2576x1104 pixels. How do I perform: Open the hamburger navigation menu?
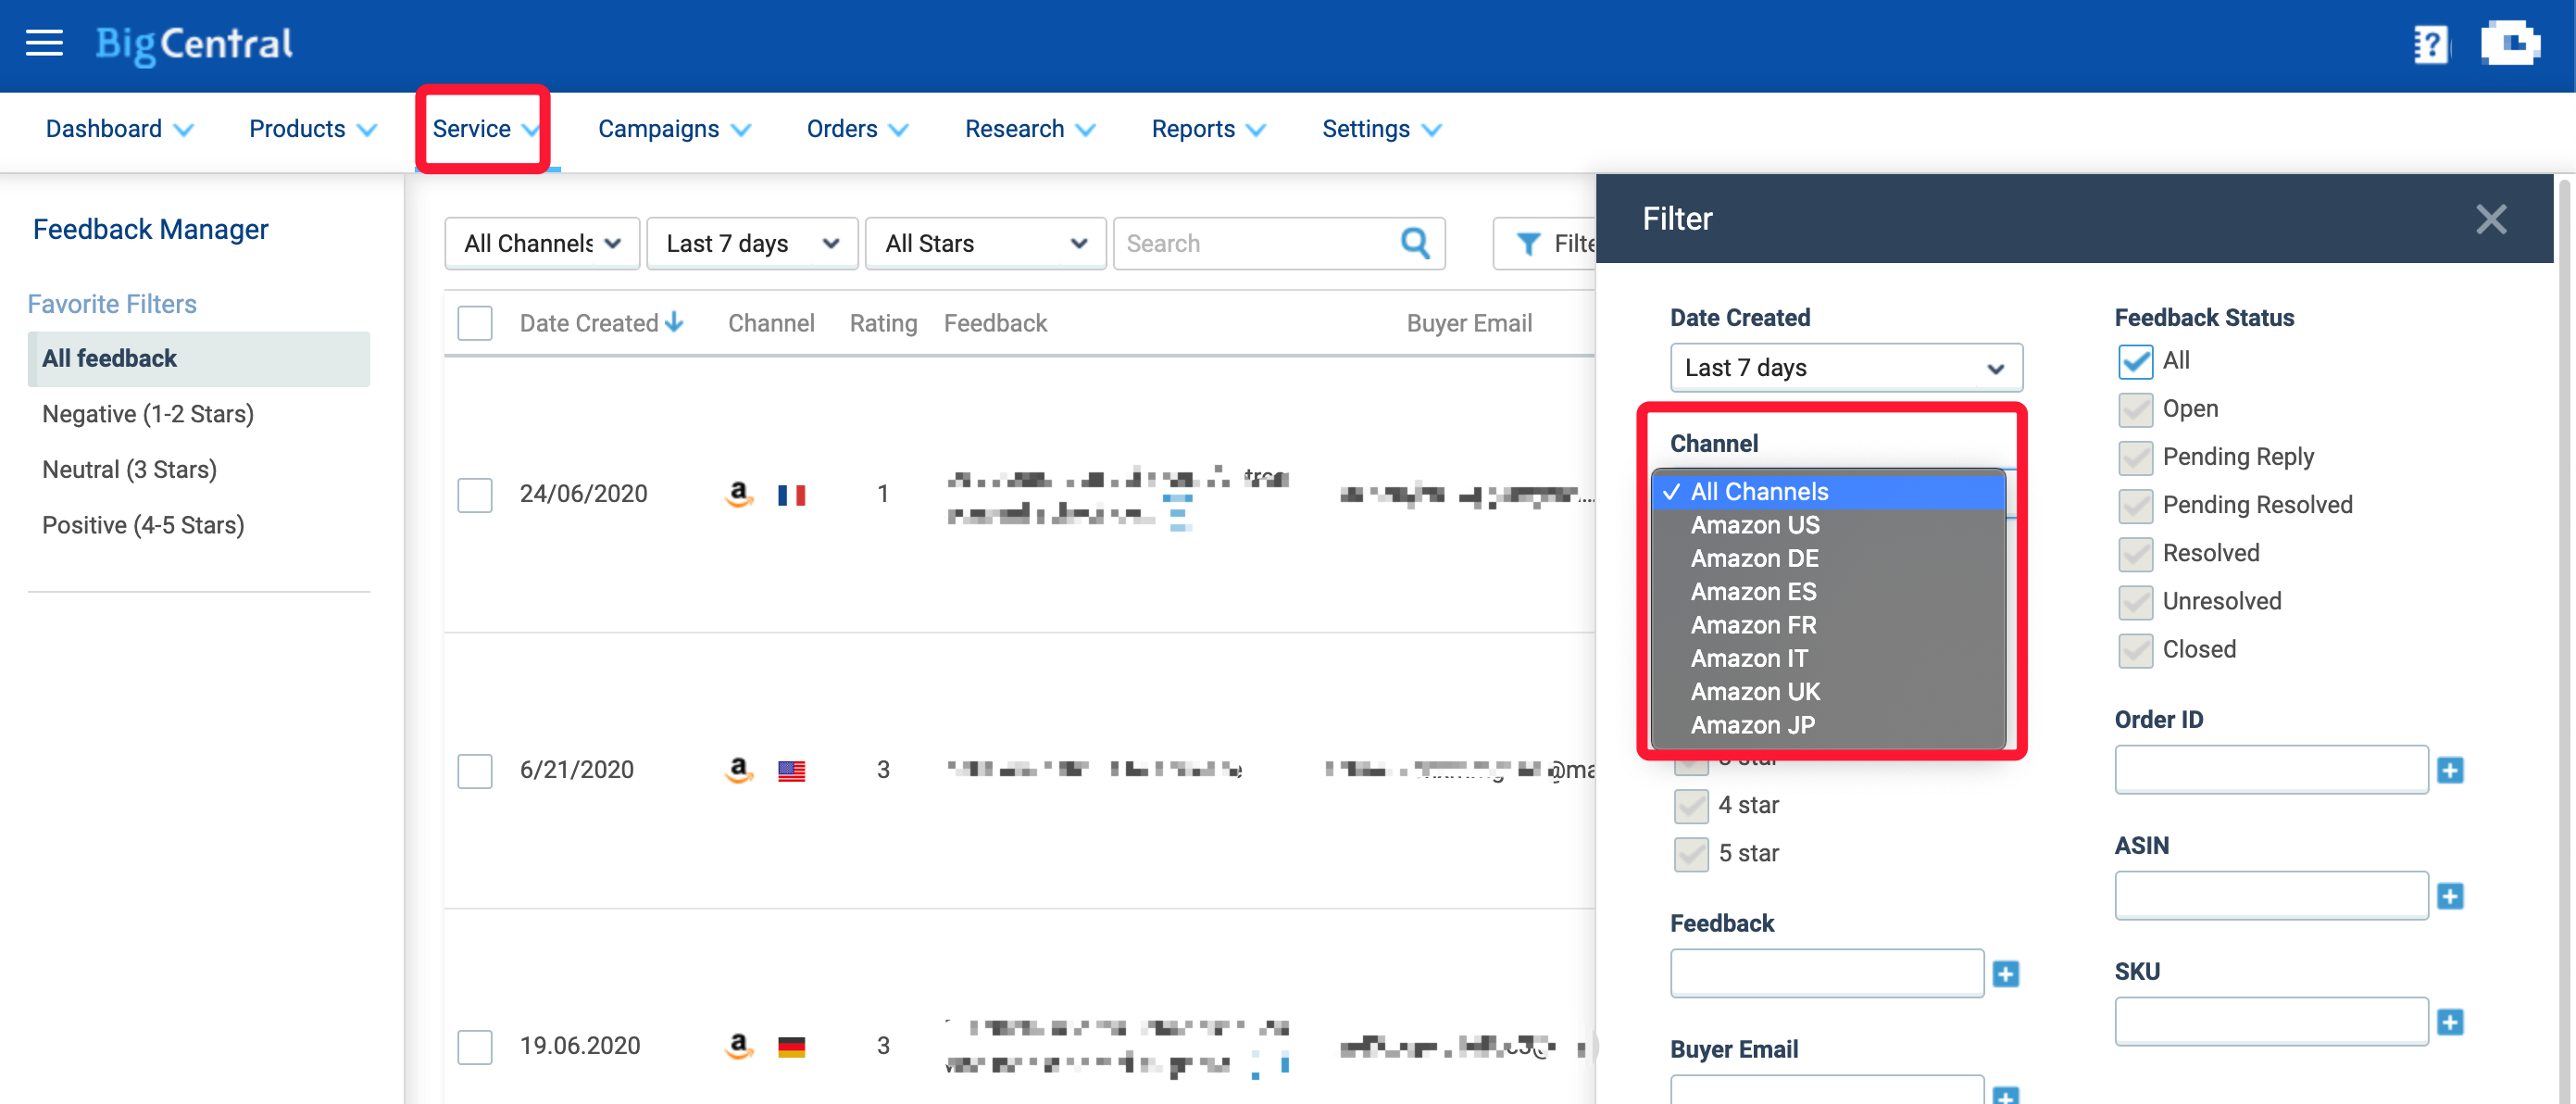(44, 42)
